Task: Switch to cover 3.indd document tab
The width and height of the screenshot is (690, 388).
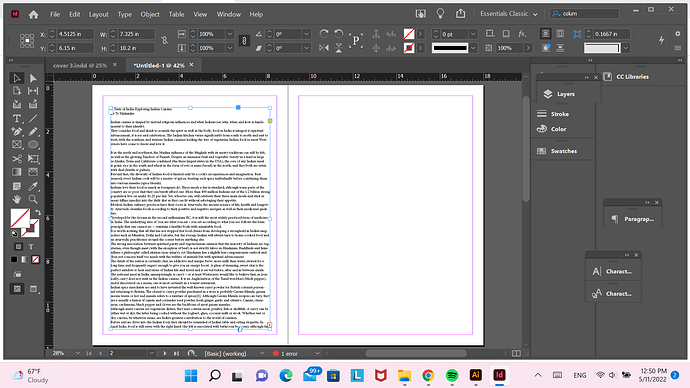Action: click(x=80, y=65)
